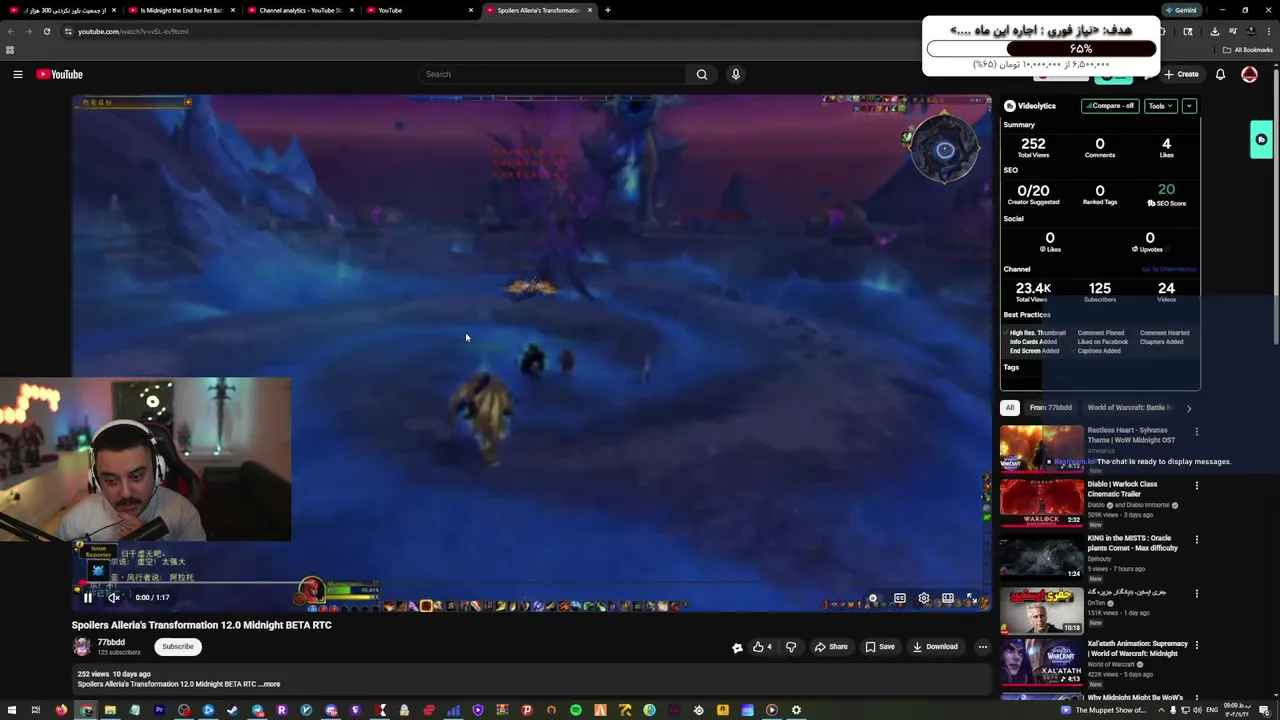Seek using the video progress bar
This screenshot has height=720, width=1280.
point(531,583)
